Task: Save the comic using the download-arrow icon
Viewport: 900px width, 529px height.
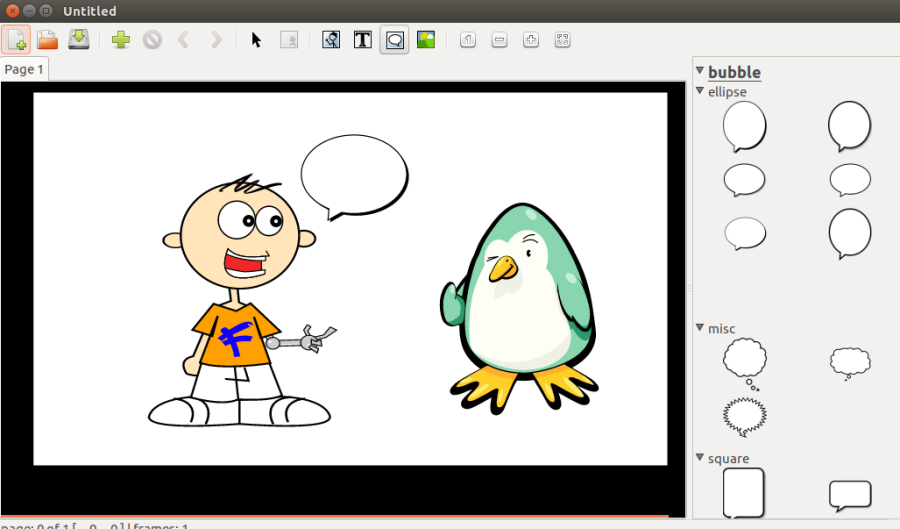Action: pos(79,40)
